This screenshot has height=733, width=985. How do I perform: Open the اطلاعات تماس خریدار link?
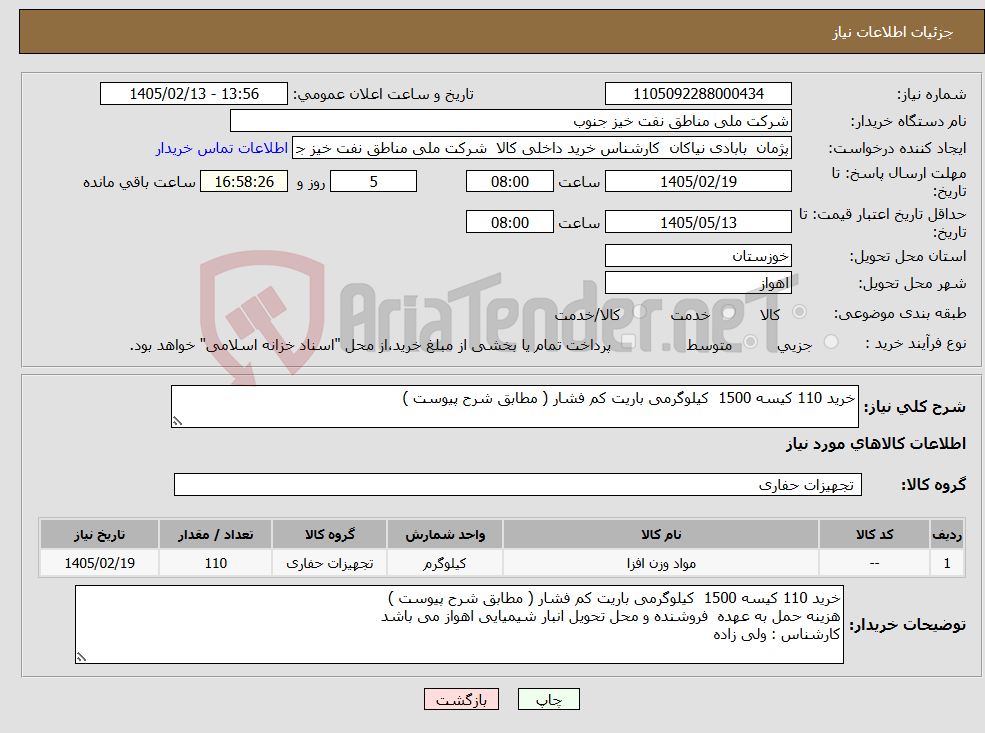click(222, 148)
